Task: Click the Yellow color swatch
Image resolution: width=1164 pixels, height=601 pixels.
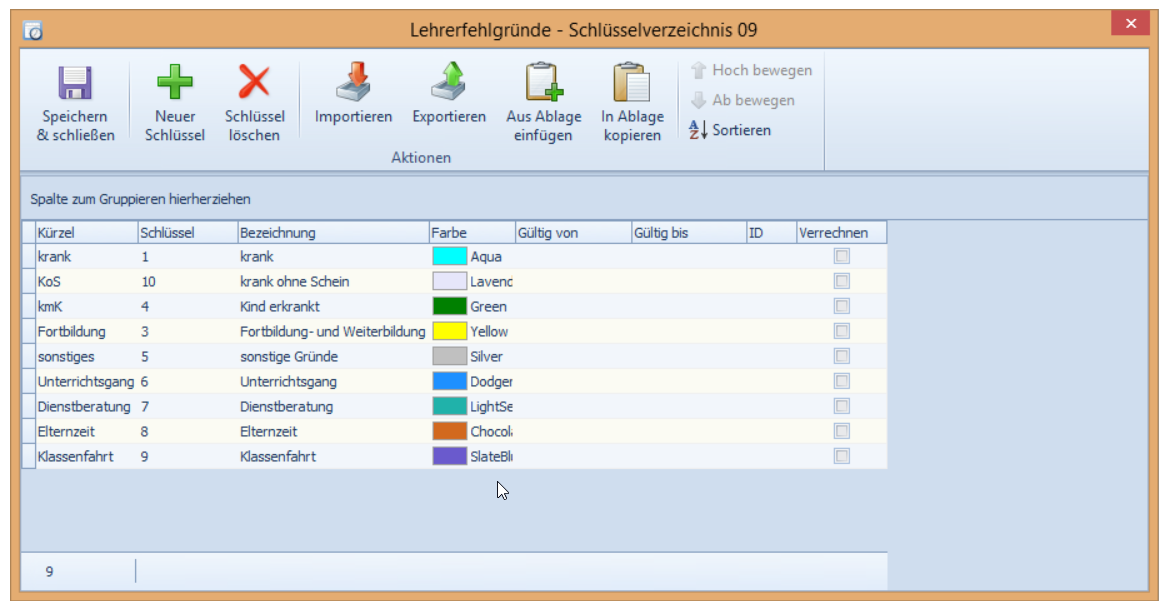Action: click(450, 331)
